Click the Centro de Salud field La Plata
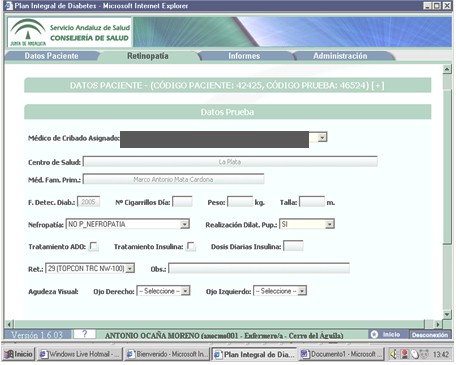The height and width of the screenshot is (365, 456). (x=230, y=162)
